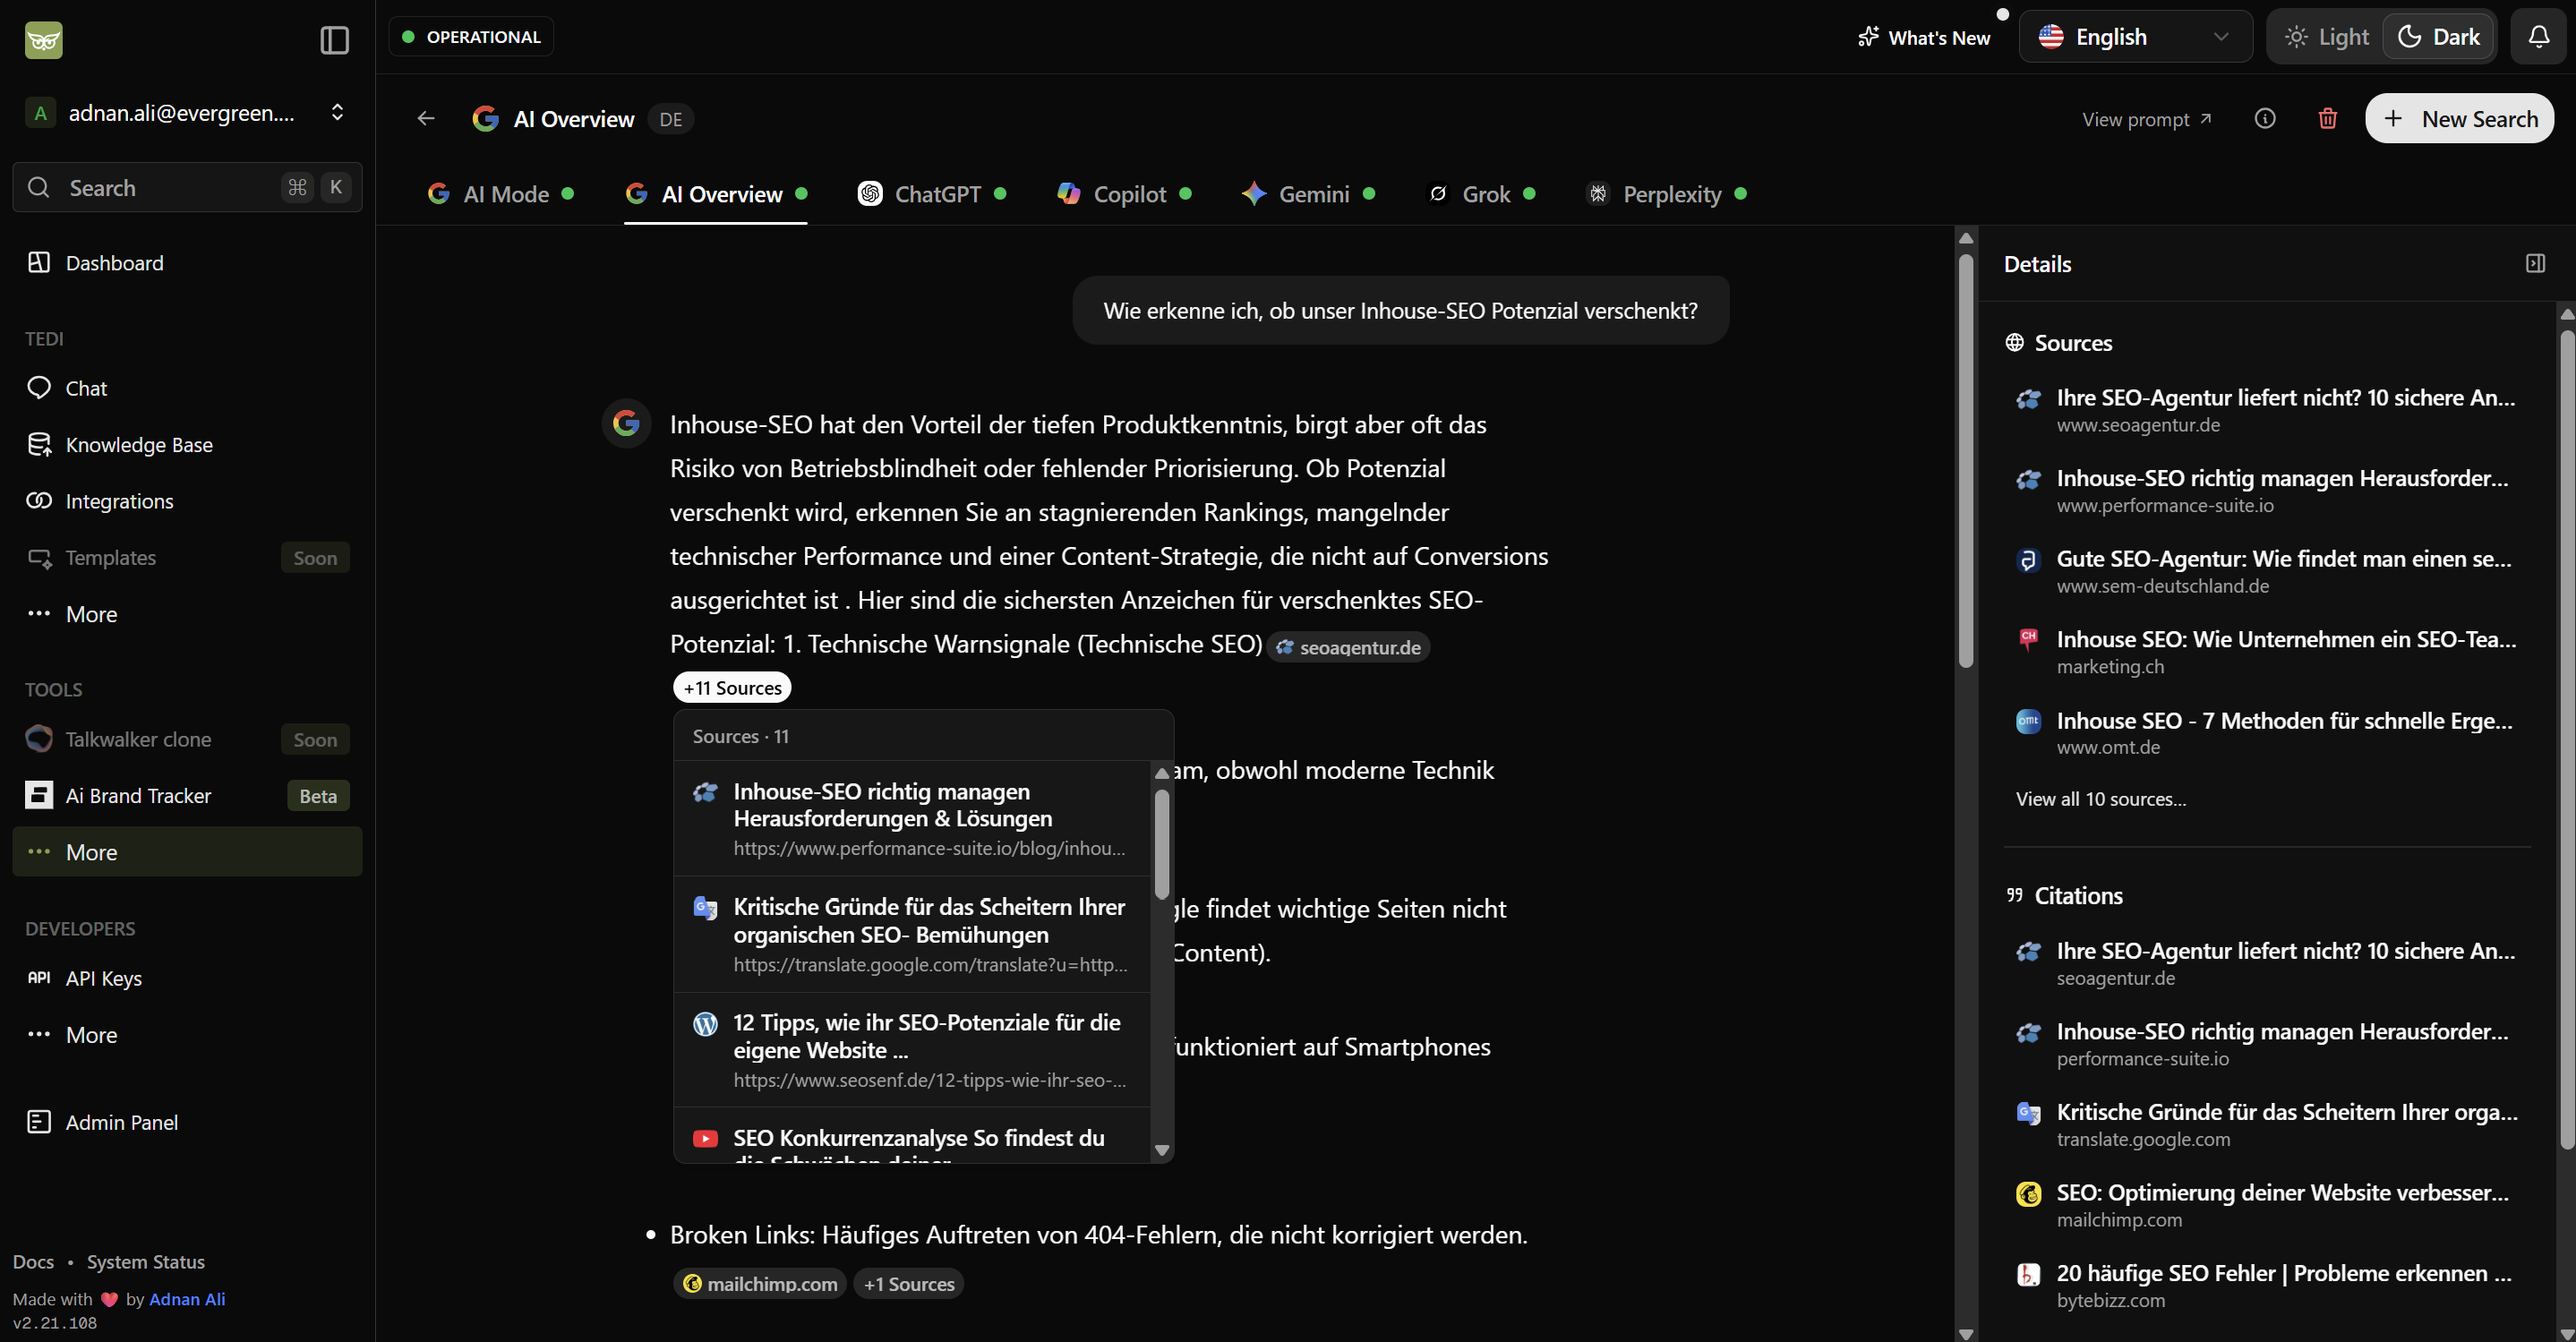This screenshot has width=2576, height=1342.
Task: Collapse the Details panel
Action: (x=2536, y=263)
